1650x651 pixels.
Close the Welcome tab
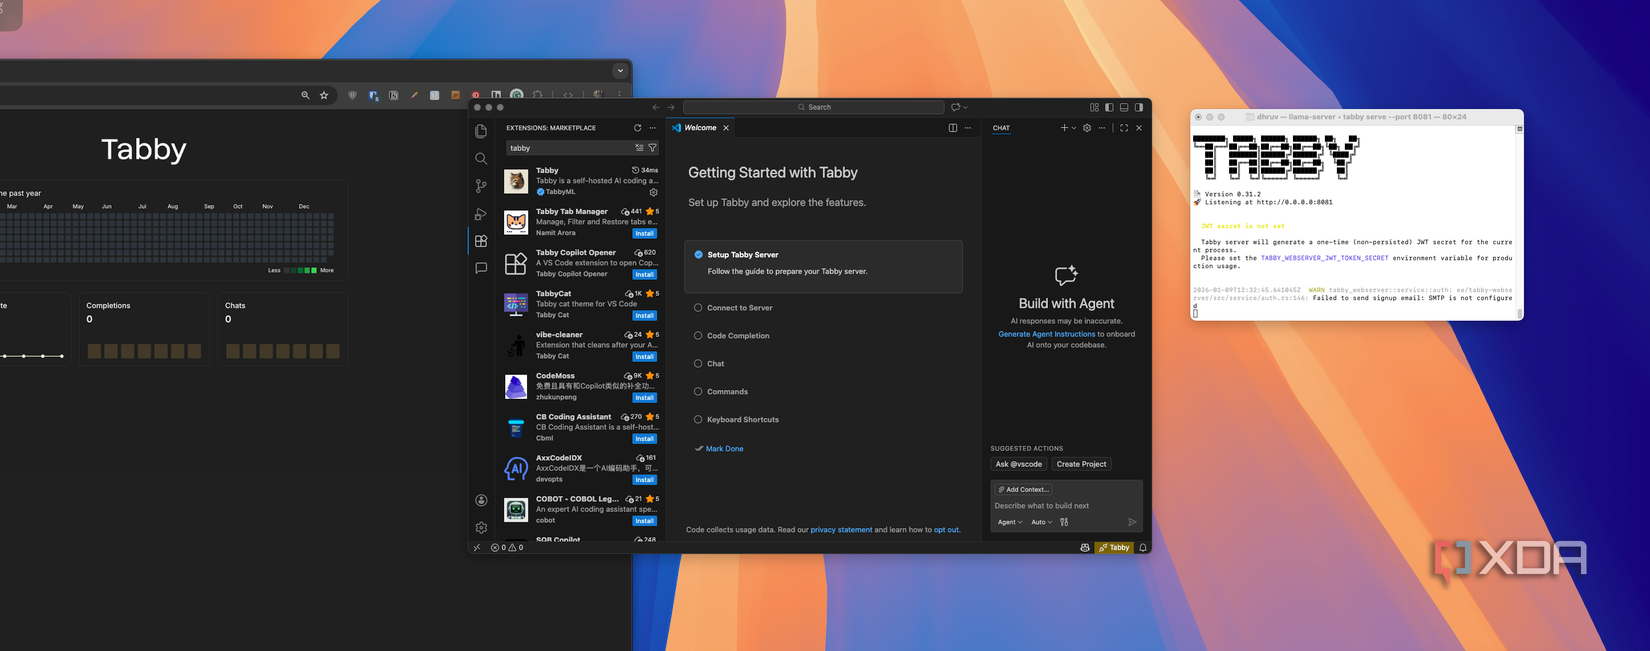click(x=726, y=128)
